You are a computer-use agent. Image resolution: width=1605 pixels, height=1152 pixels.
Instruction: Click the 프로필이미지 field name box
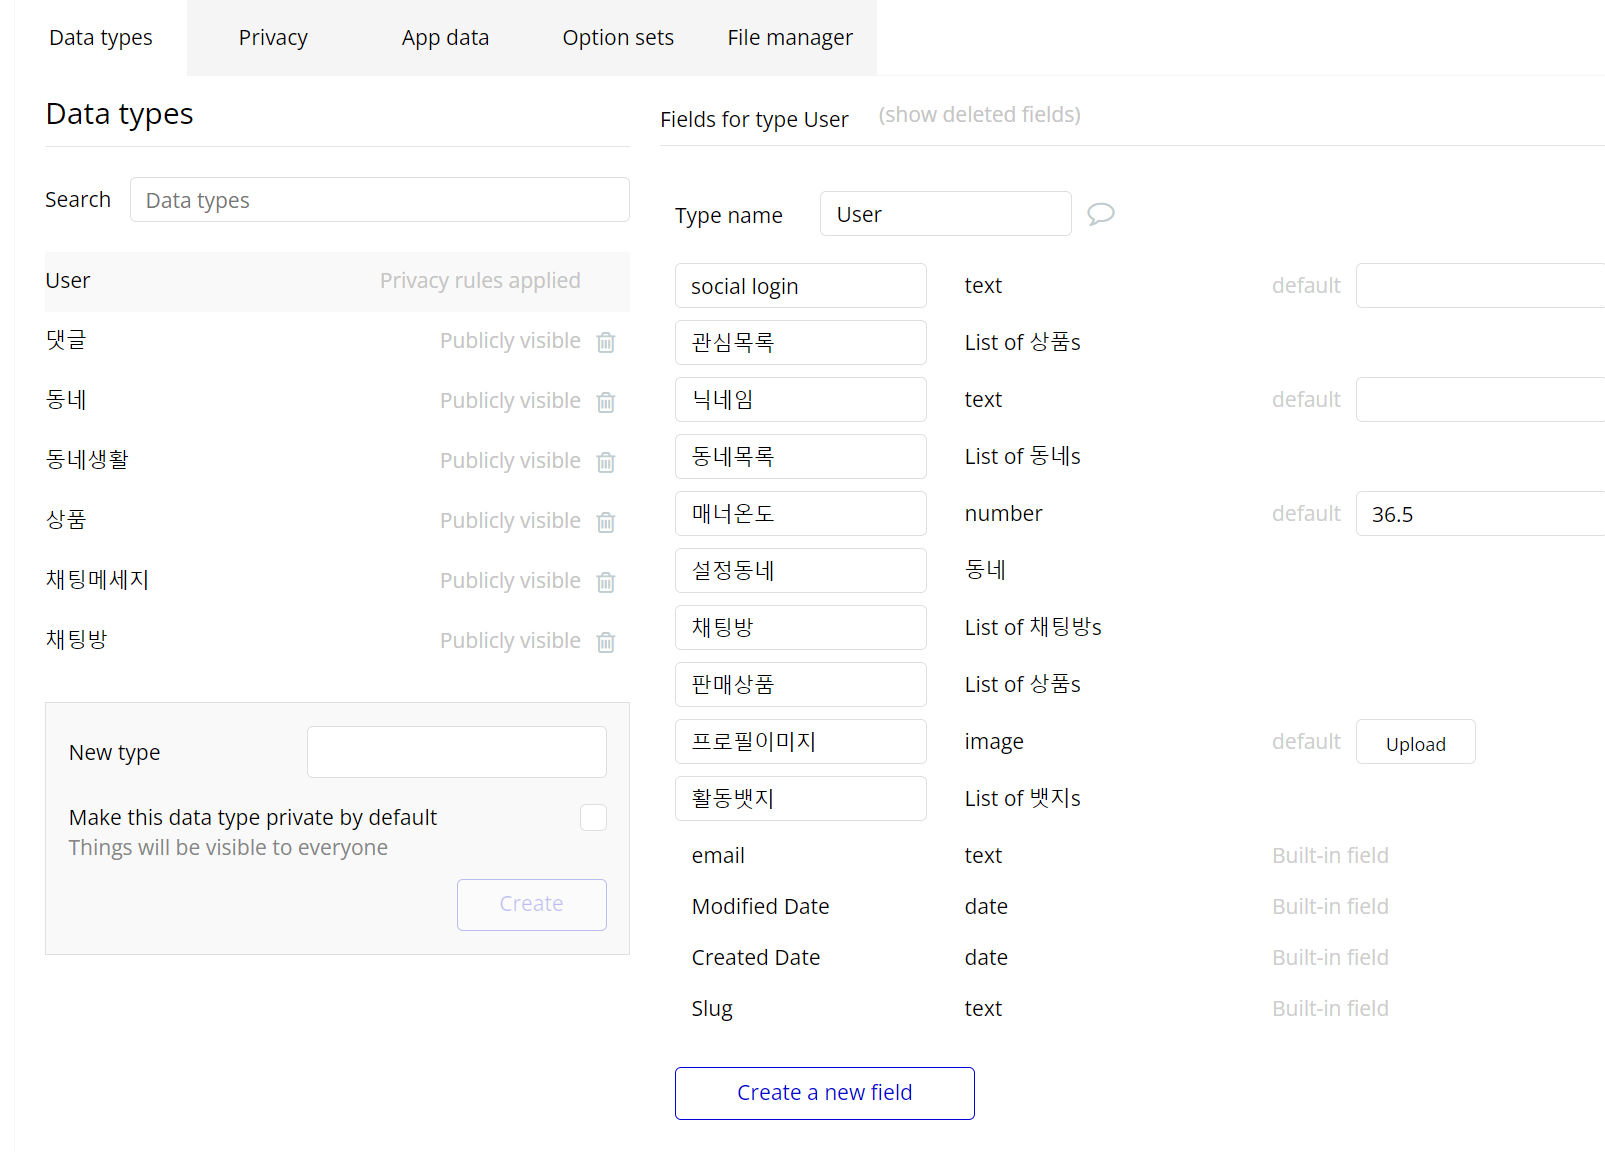pyautogui.click(x=801, y=742)
